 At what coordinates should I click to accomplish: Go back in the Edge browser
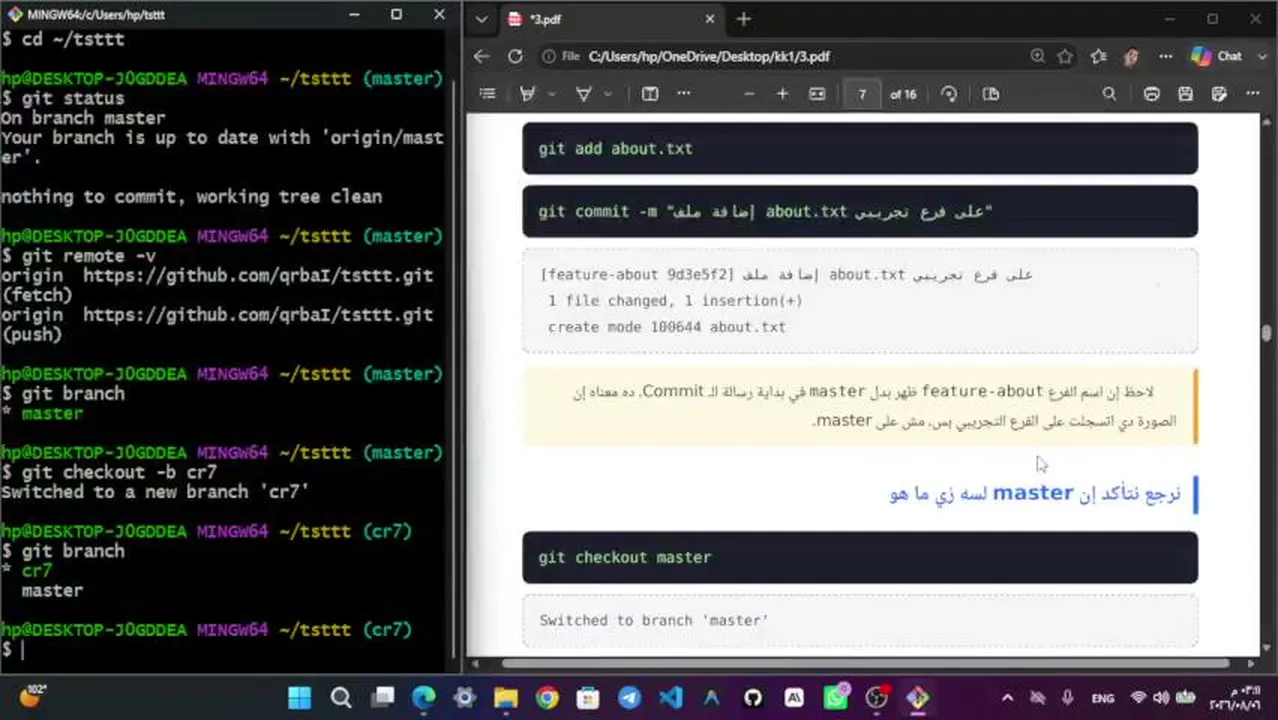pos(482,57)
